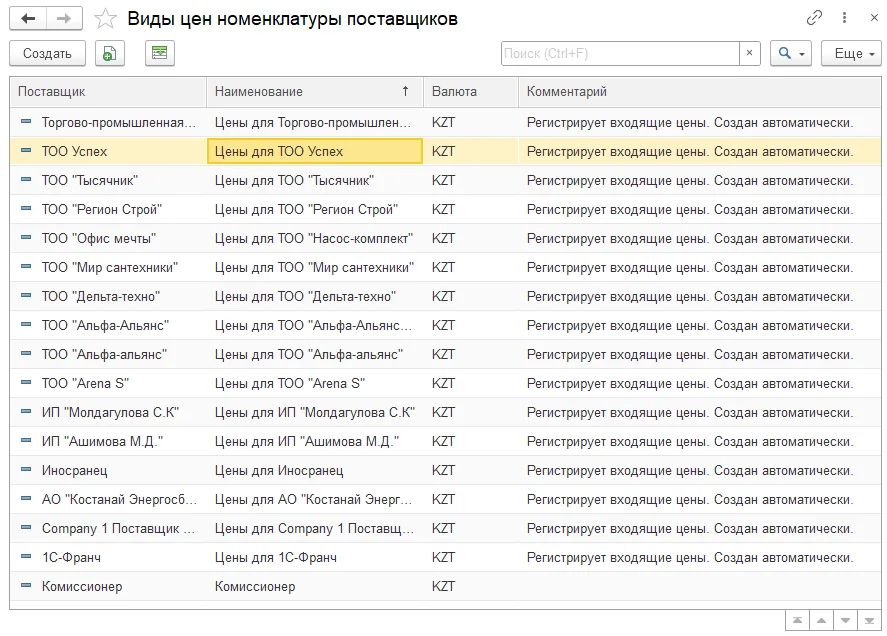Select supplier ТОО "Тысячник"

click(x=90, y=181)
